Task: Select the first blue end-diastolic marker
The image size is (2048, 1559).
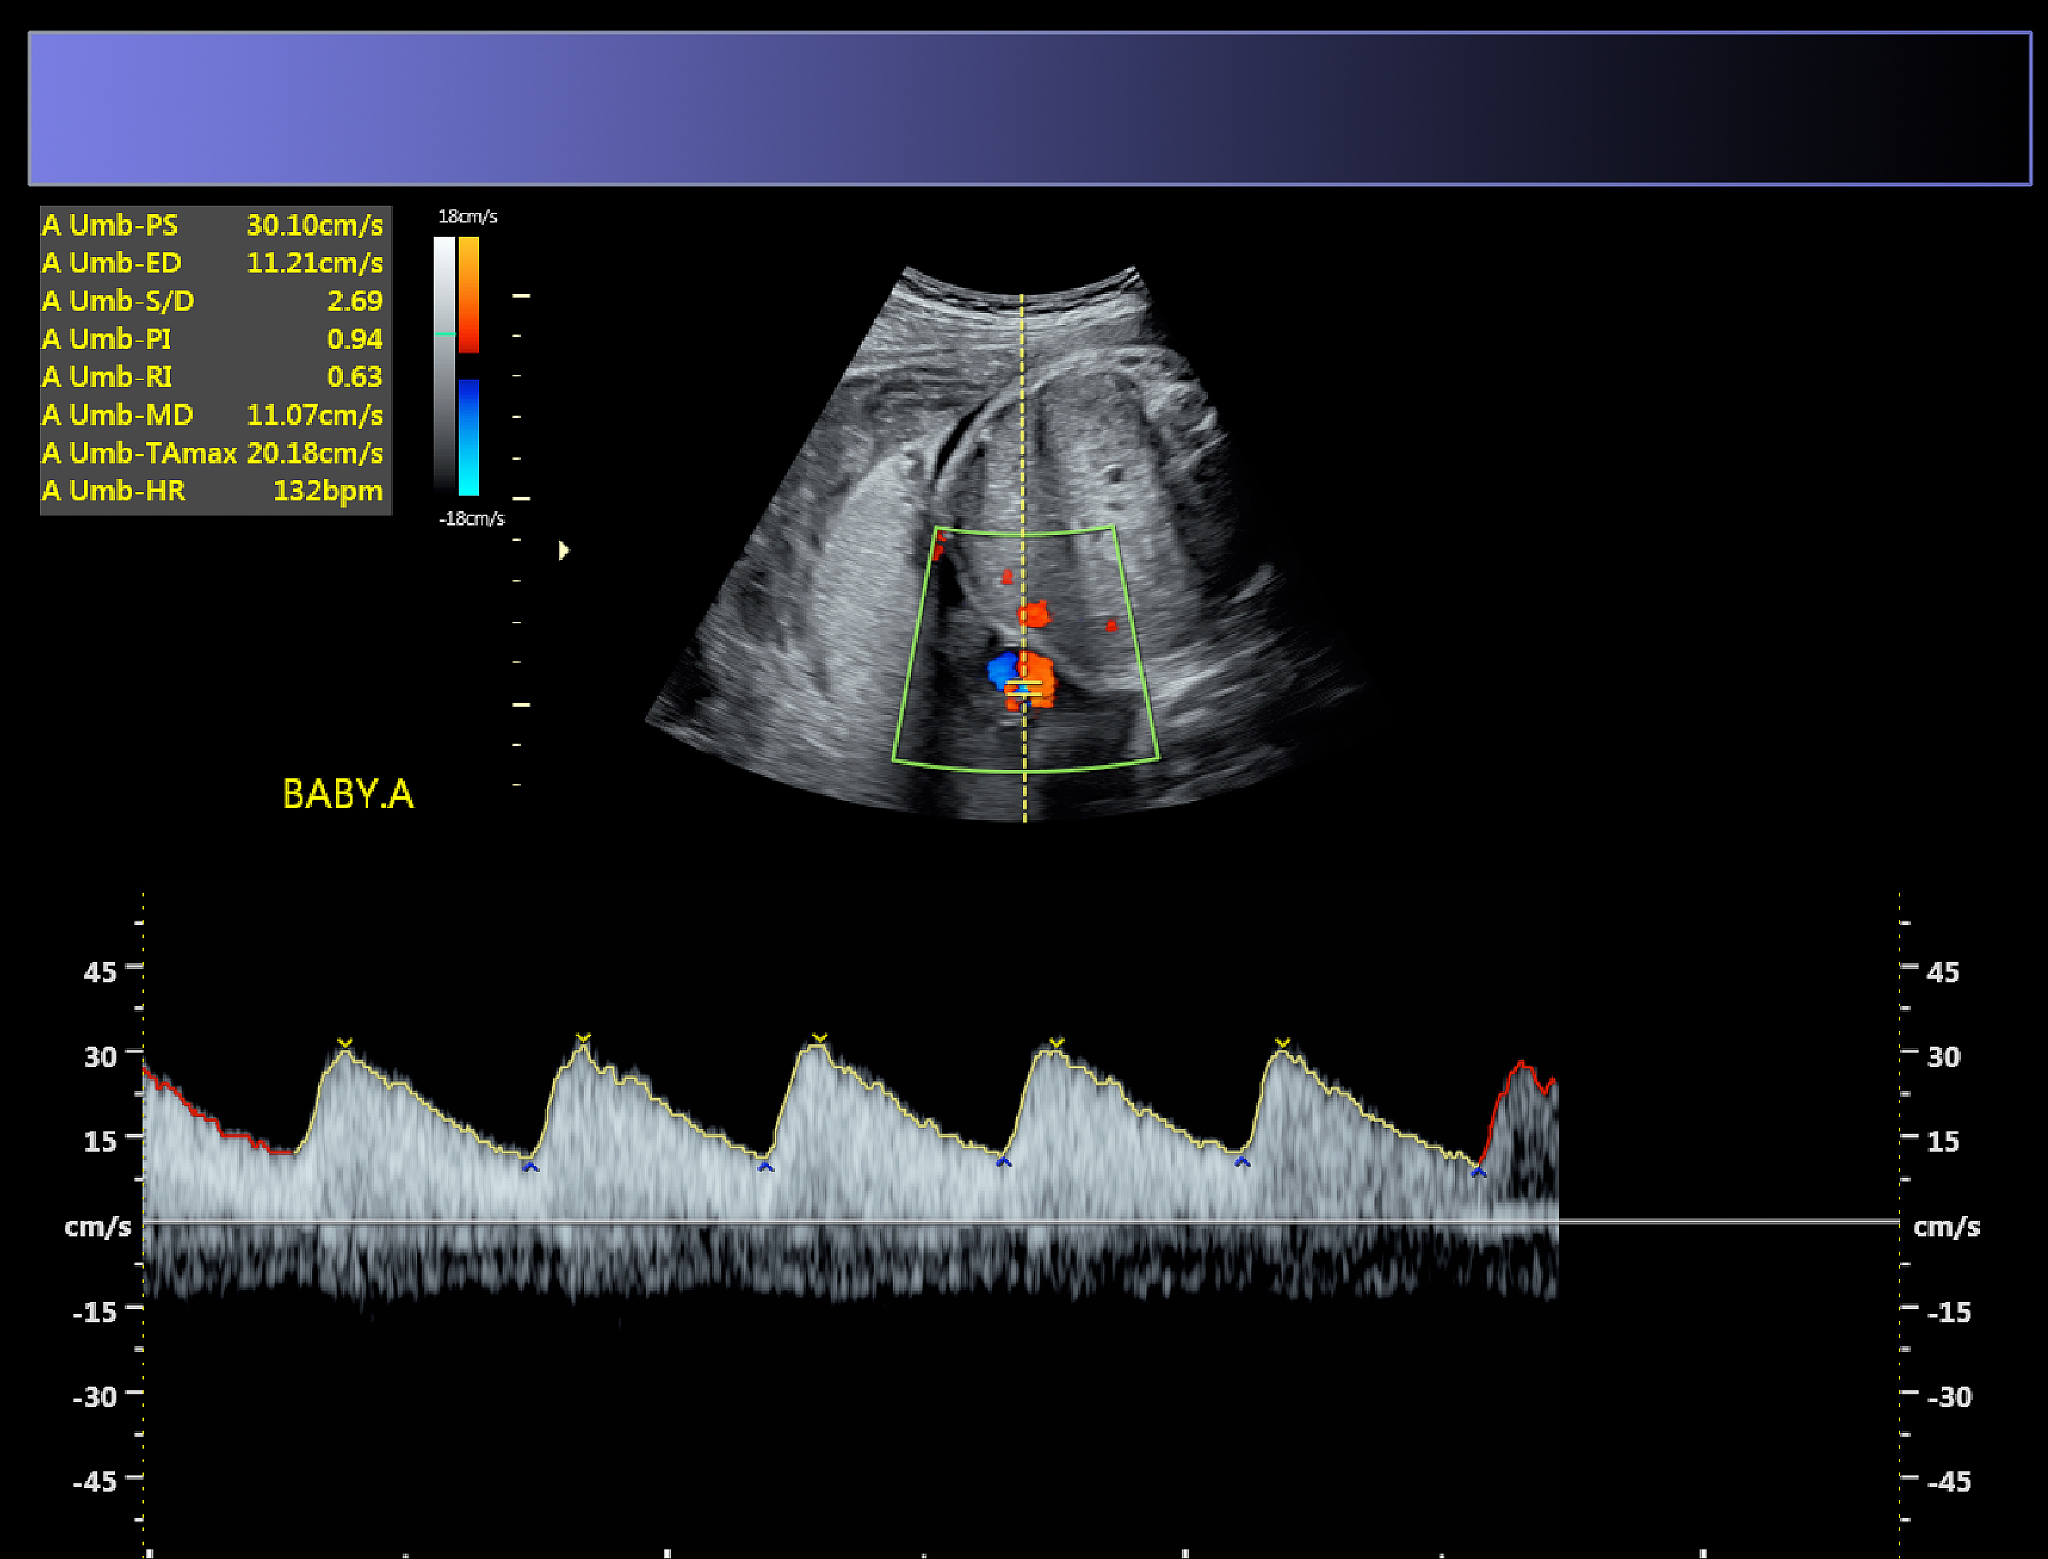Action: (530, 1167)
